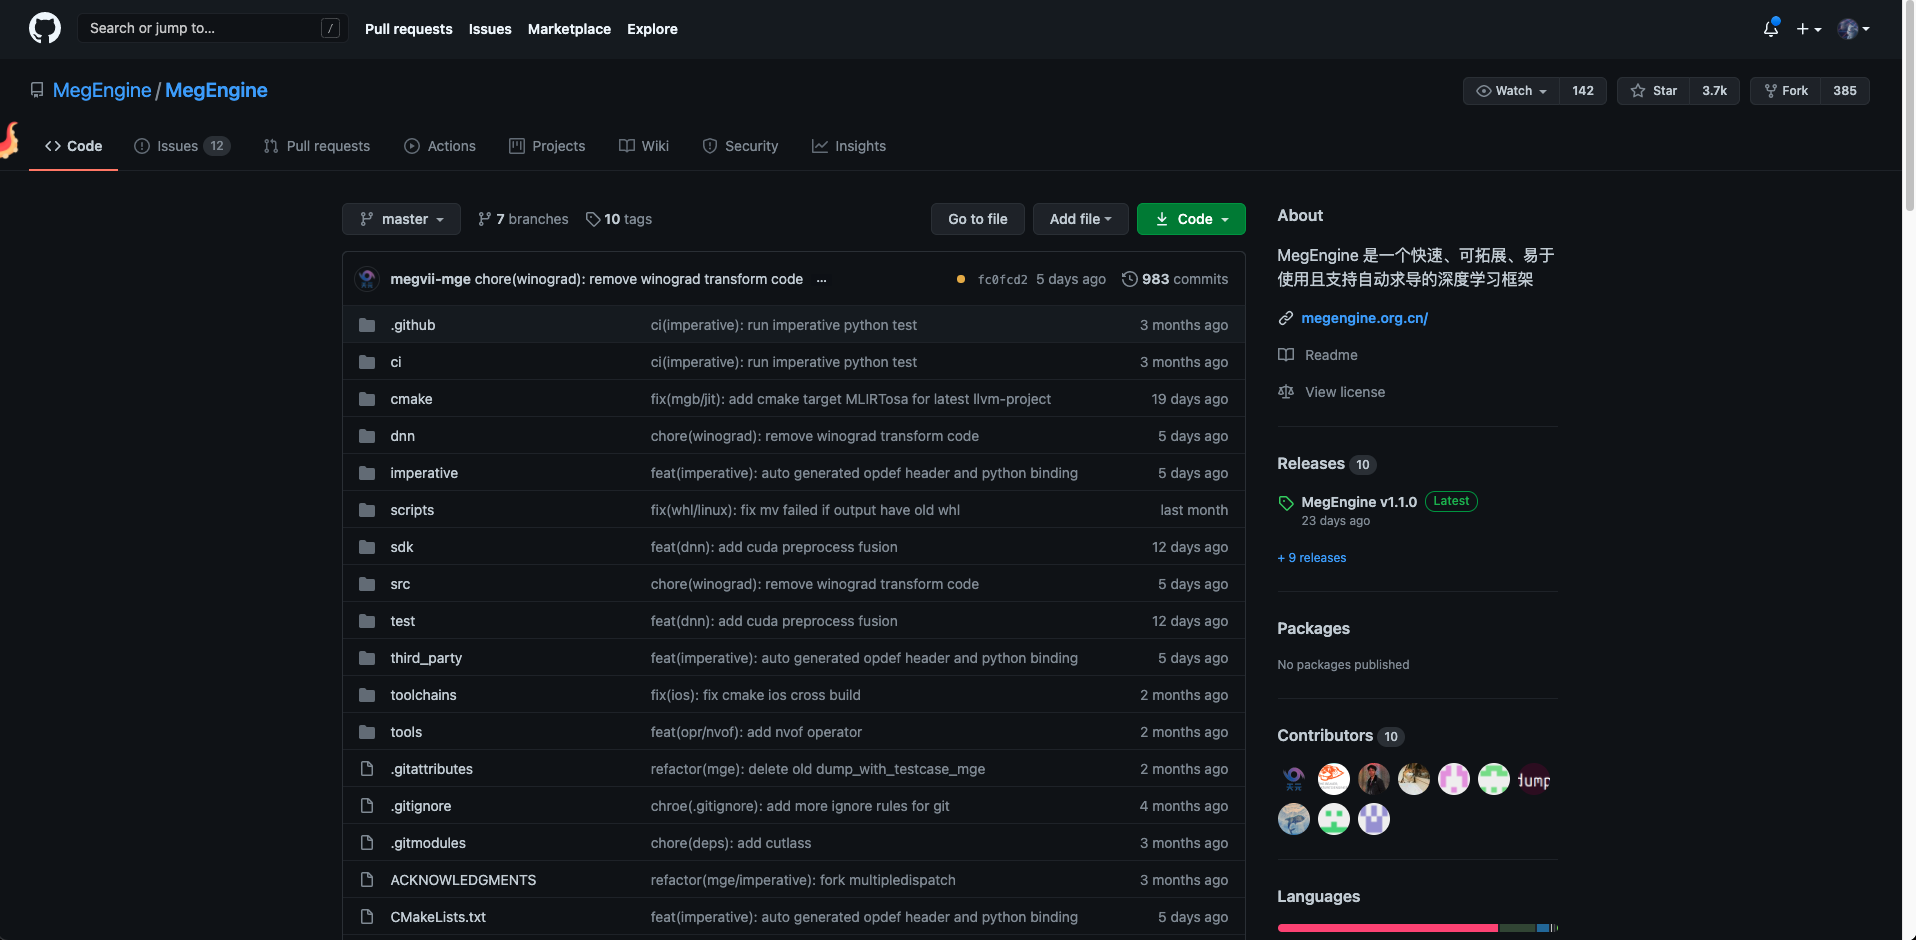1916x940 pixels.
Task: Open the megengine.org.cn website link
Action: (x=1364, y=318)
